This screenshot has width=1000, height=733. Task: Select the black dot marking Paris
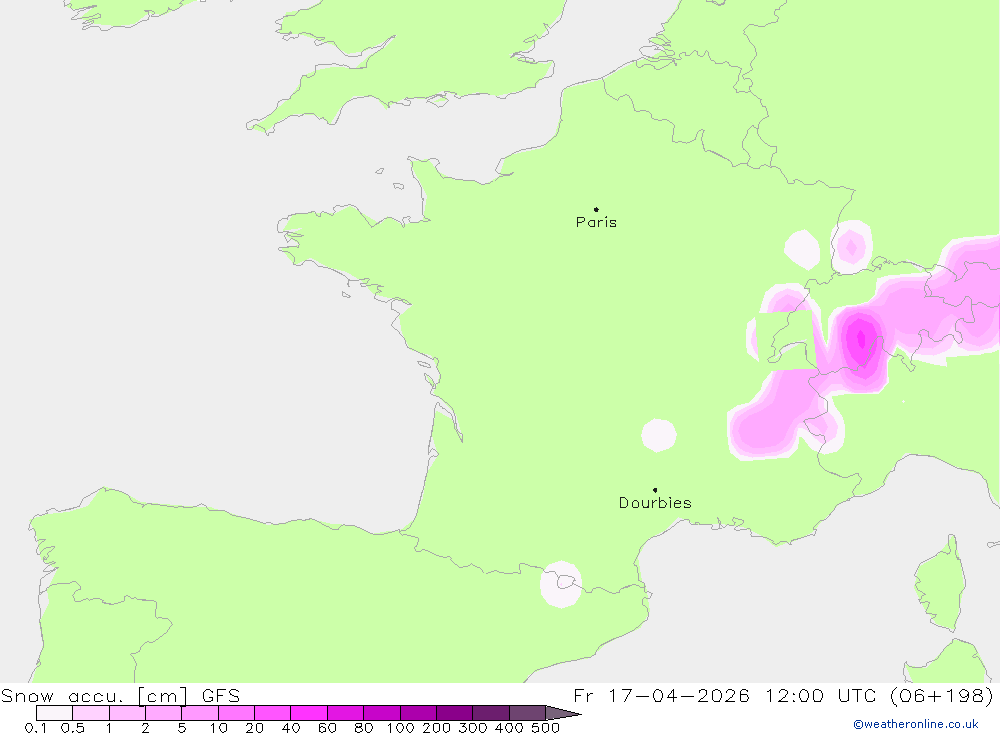596,209
